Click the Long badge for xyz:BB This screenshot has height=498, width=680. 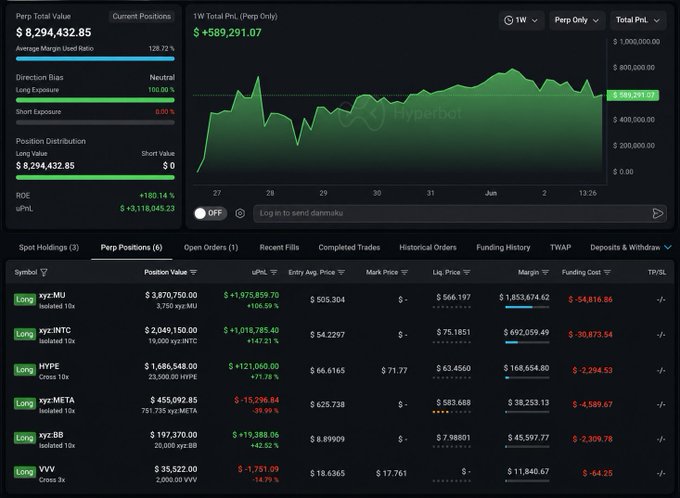25,438
